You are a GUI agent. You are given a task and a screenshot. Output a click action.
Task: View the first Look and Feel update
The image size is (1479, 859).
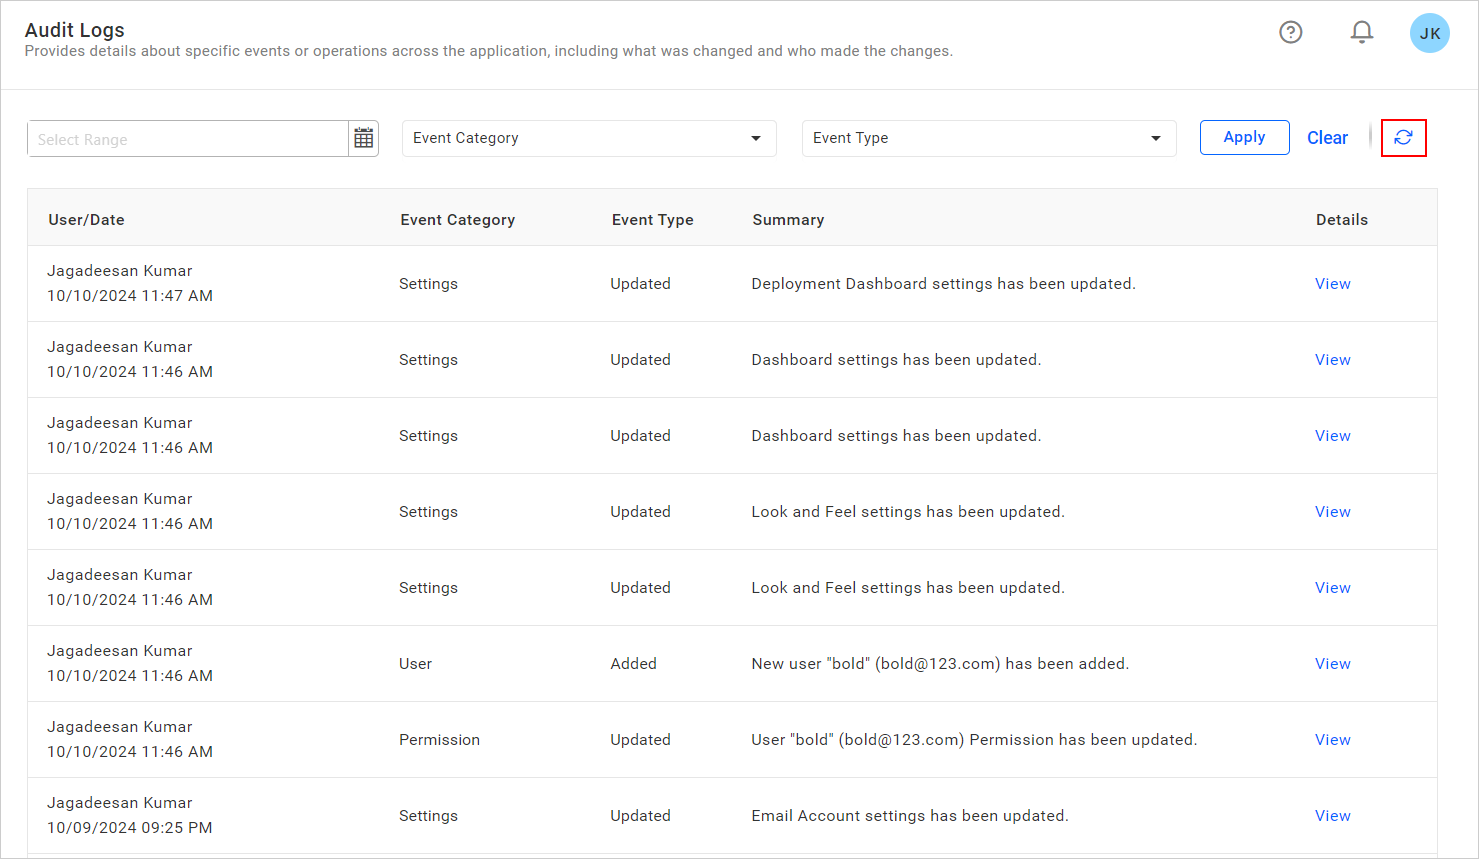(x=1332, y=511)
